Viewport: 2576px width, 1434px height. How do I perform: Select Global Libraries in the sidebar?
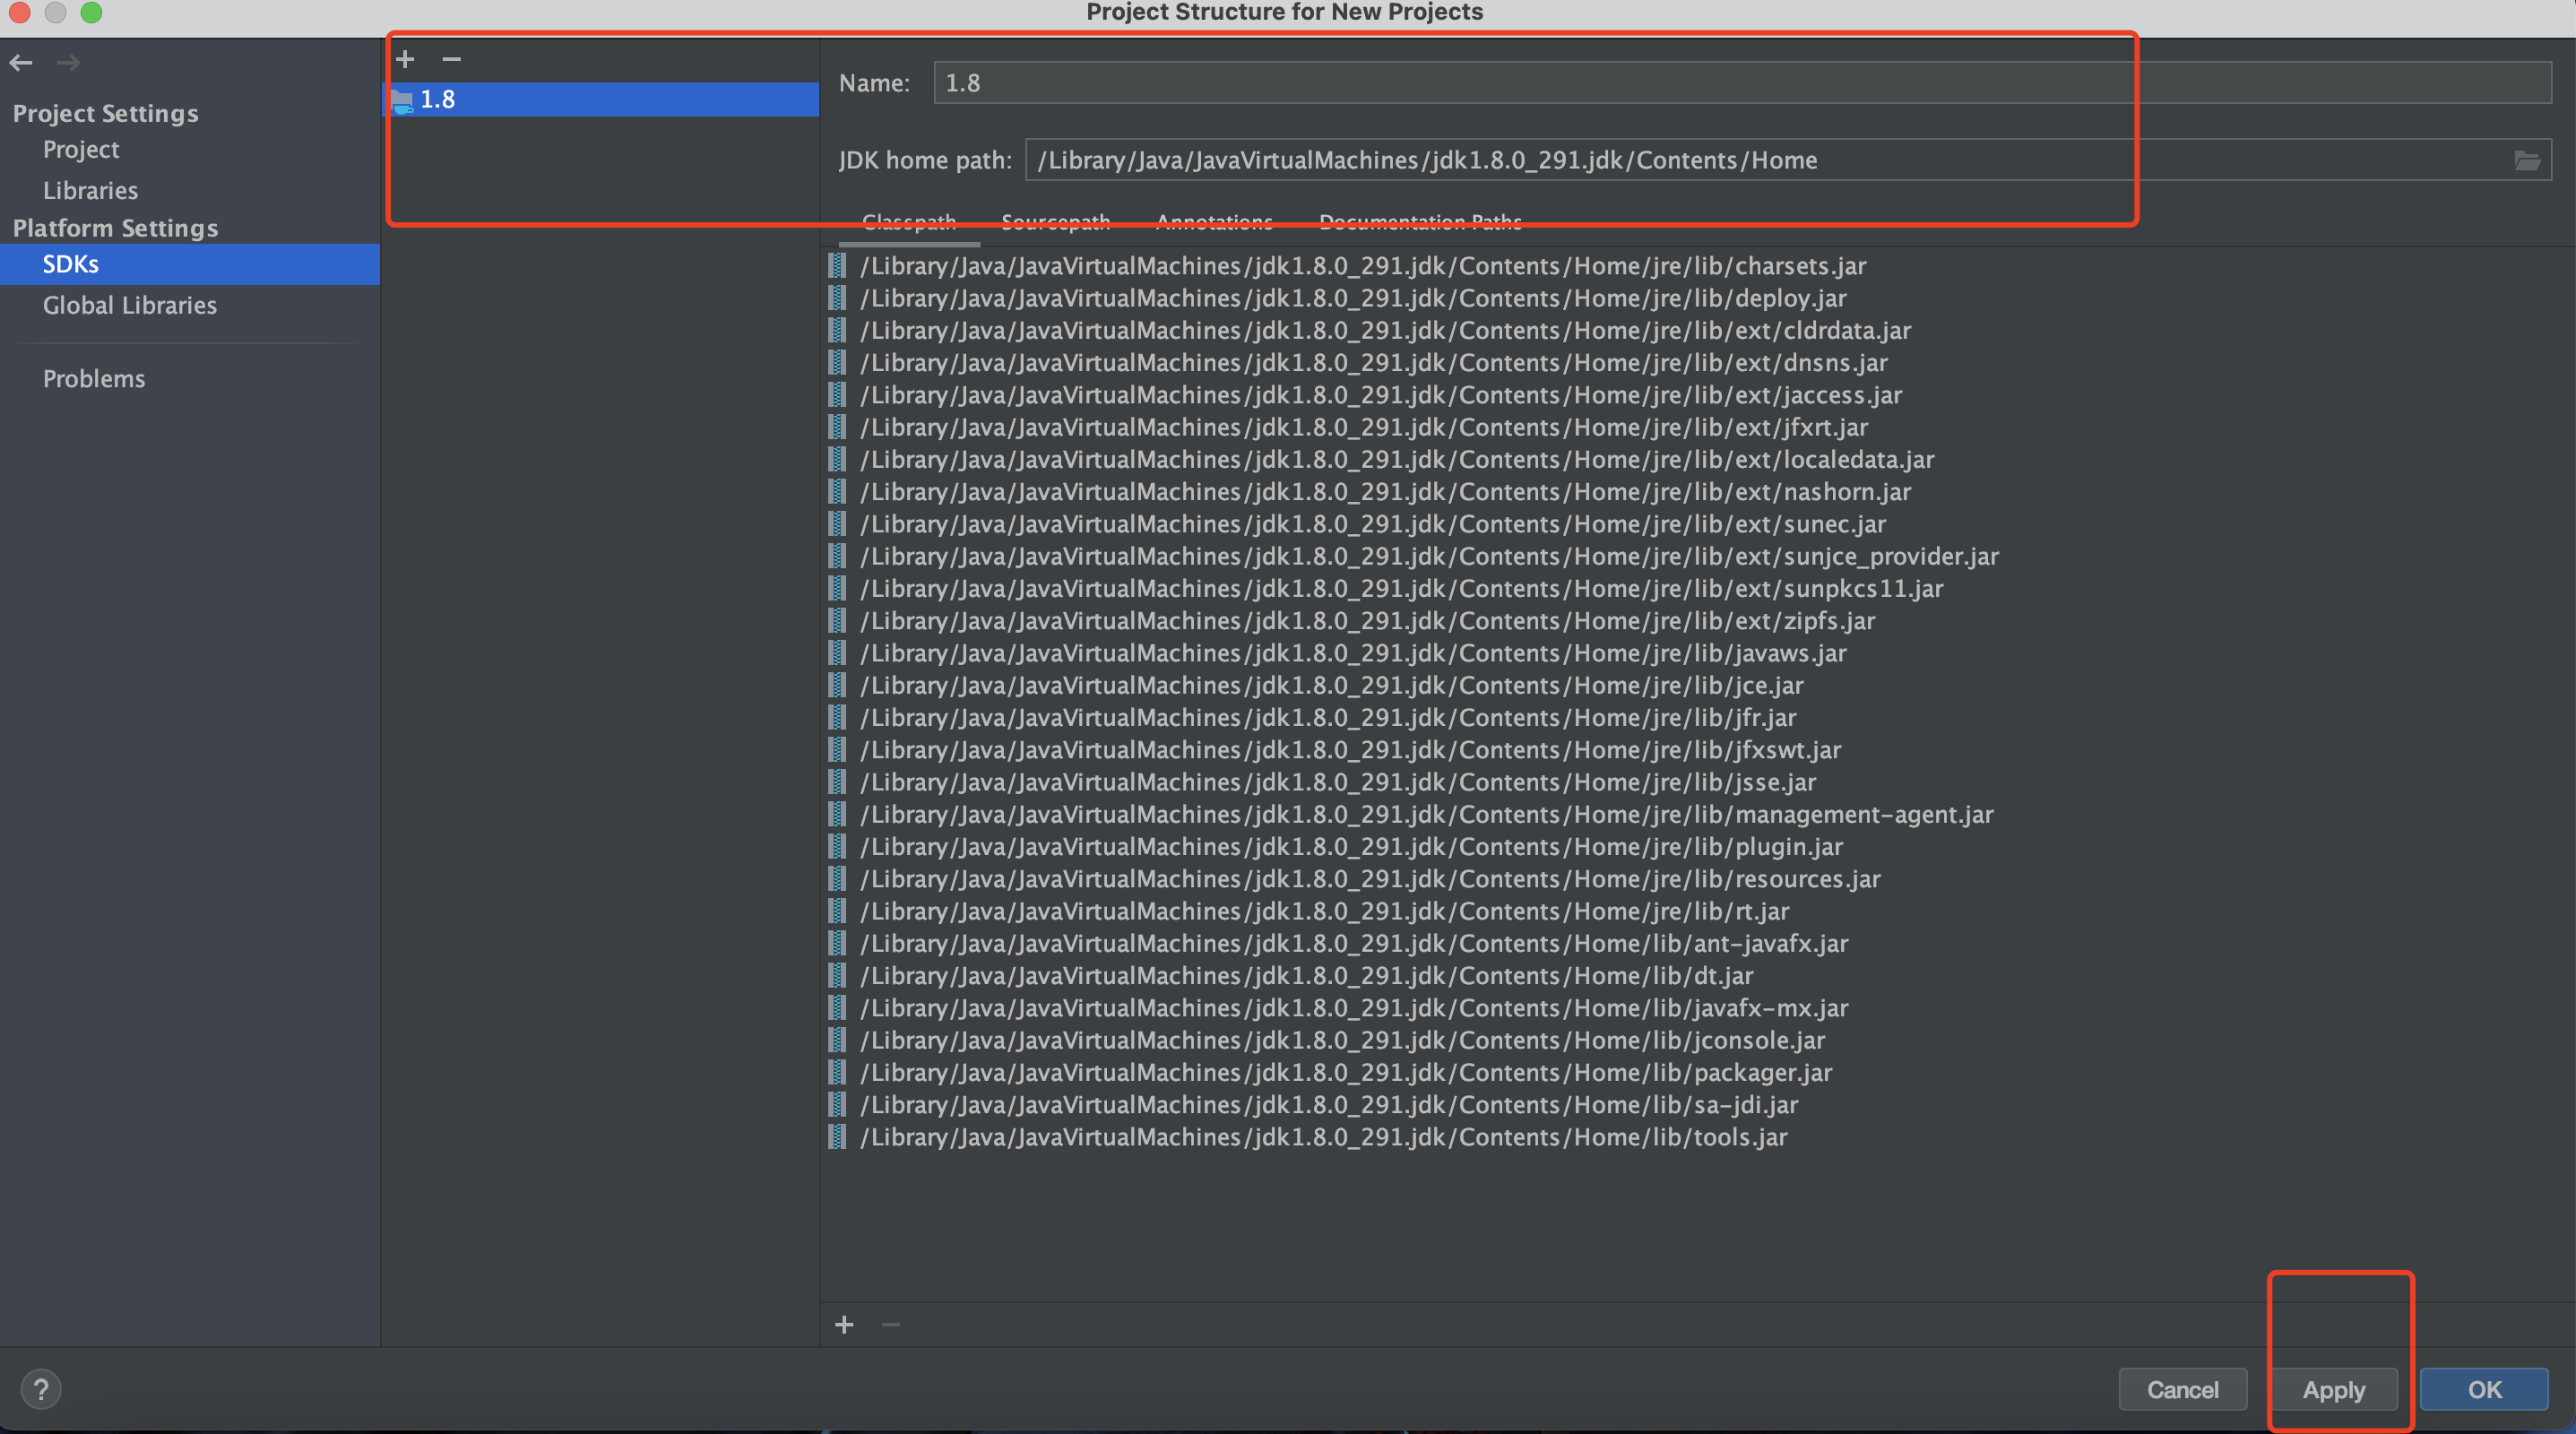coord(129,305)
